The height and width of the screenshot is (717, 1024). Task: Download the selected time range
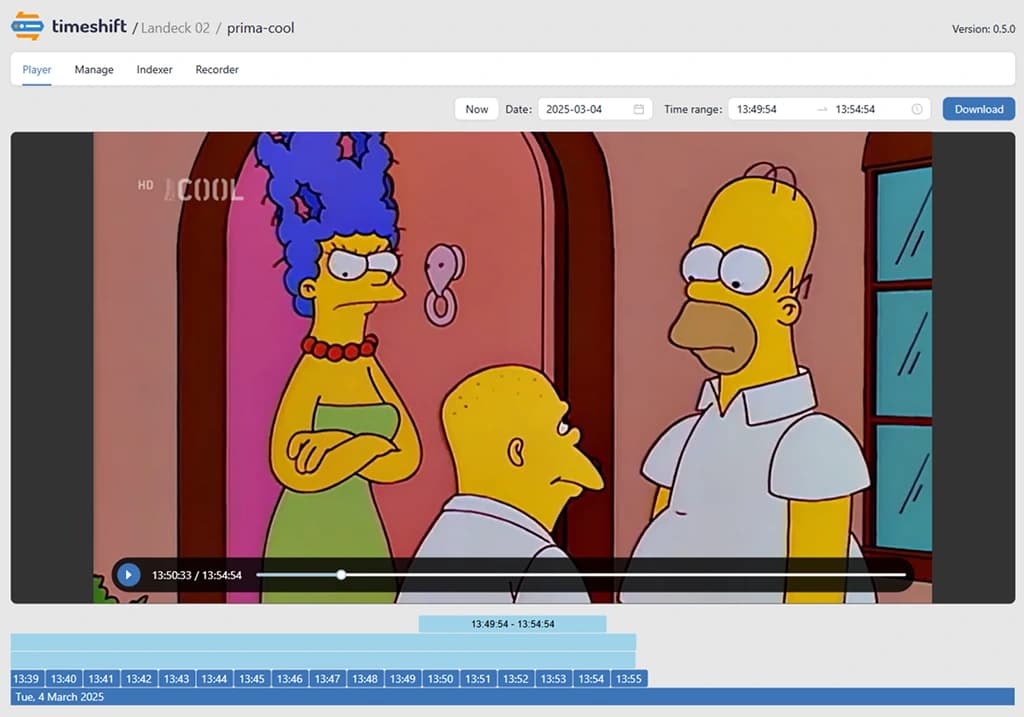coord(978,109)
